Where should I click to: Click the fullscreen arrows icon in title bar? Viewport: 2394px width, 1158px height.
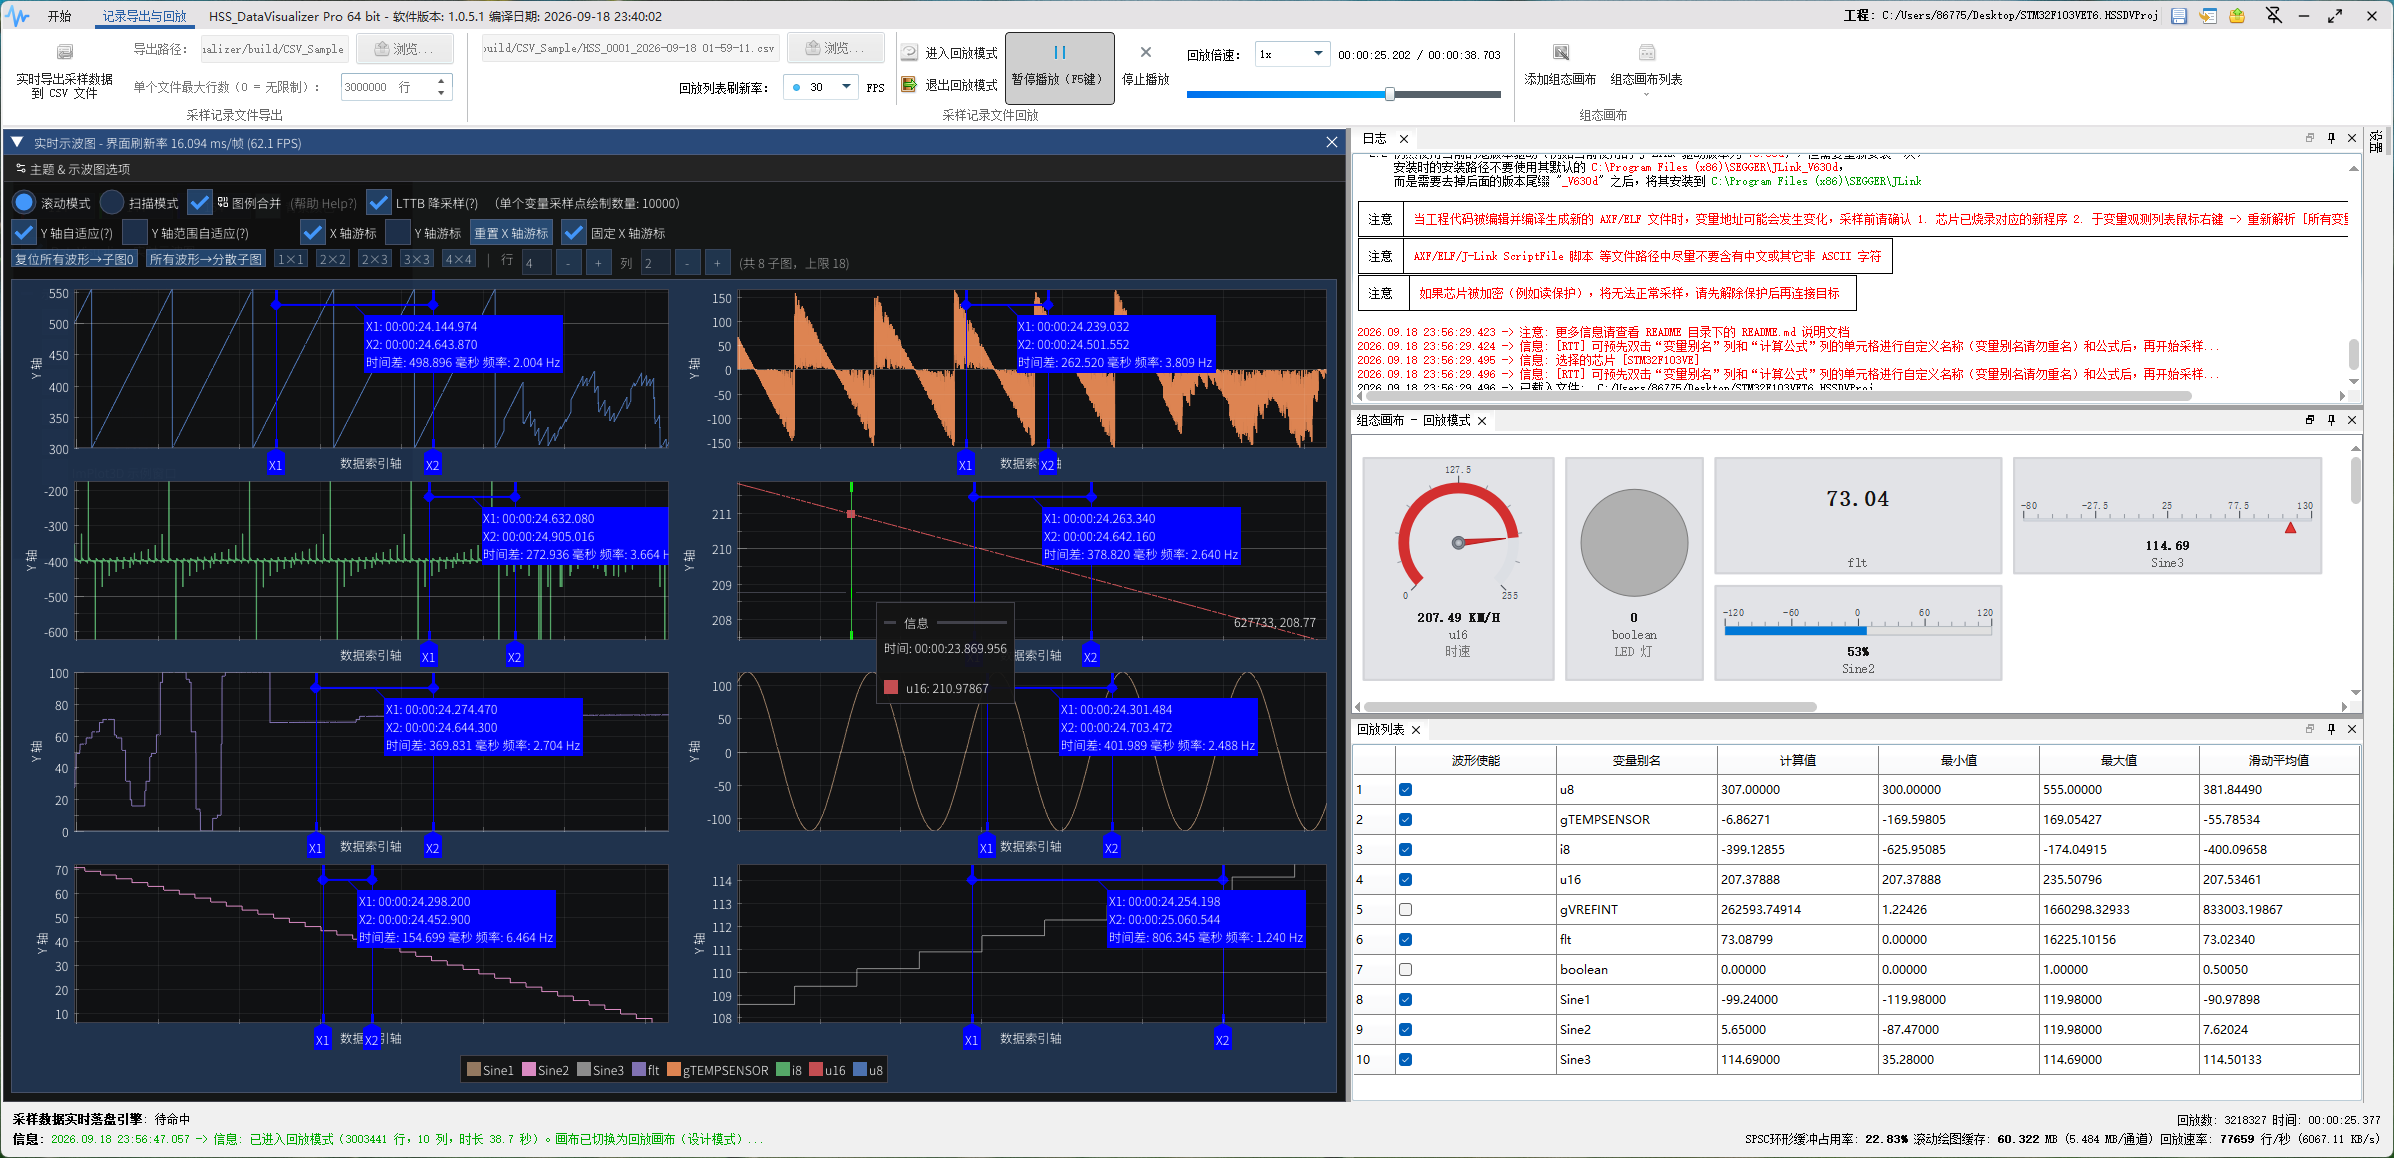(2335, 16)
